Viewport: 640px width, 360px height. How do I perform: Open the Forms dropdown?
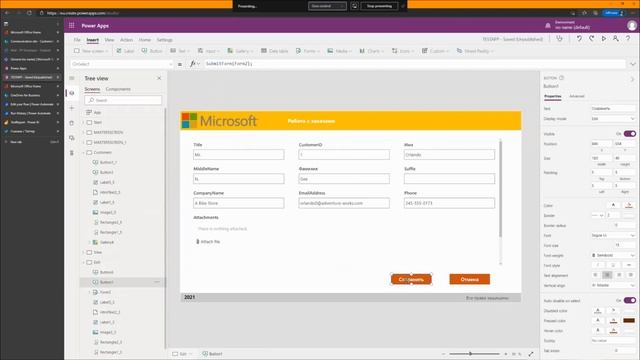pos(307,51)
